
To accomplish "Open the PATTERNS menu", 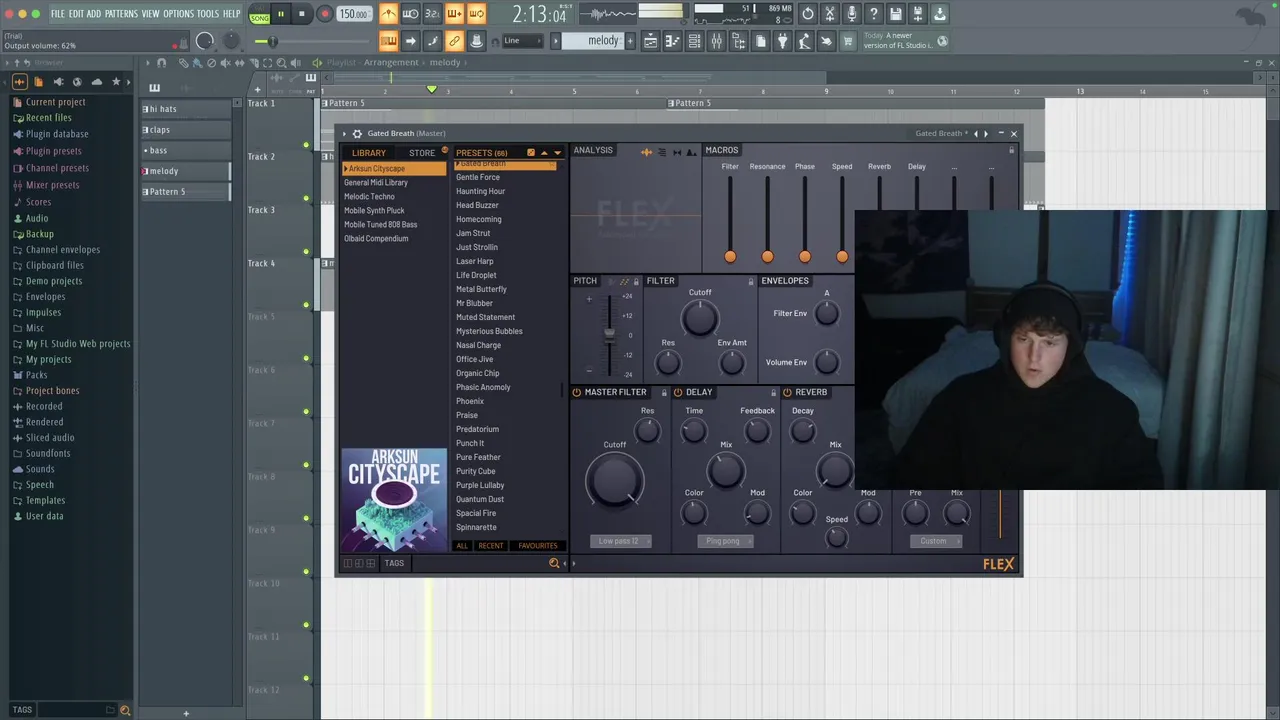I will pos(121,14).
